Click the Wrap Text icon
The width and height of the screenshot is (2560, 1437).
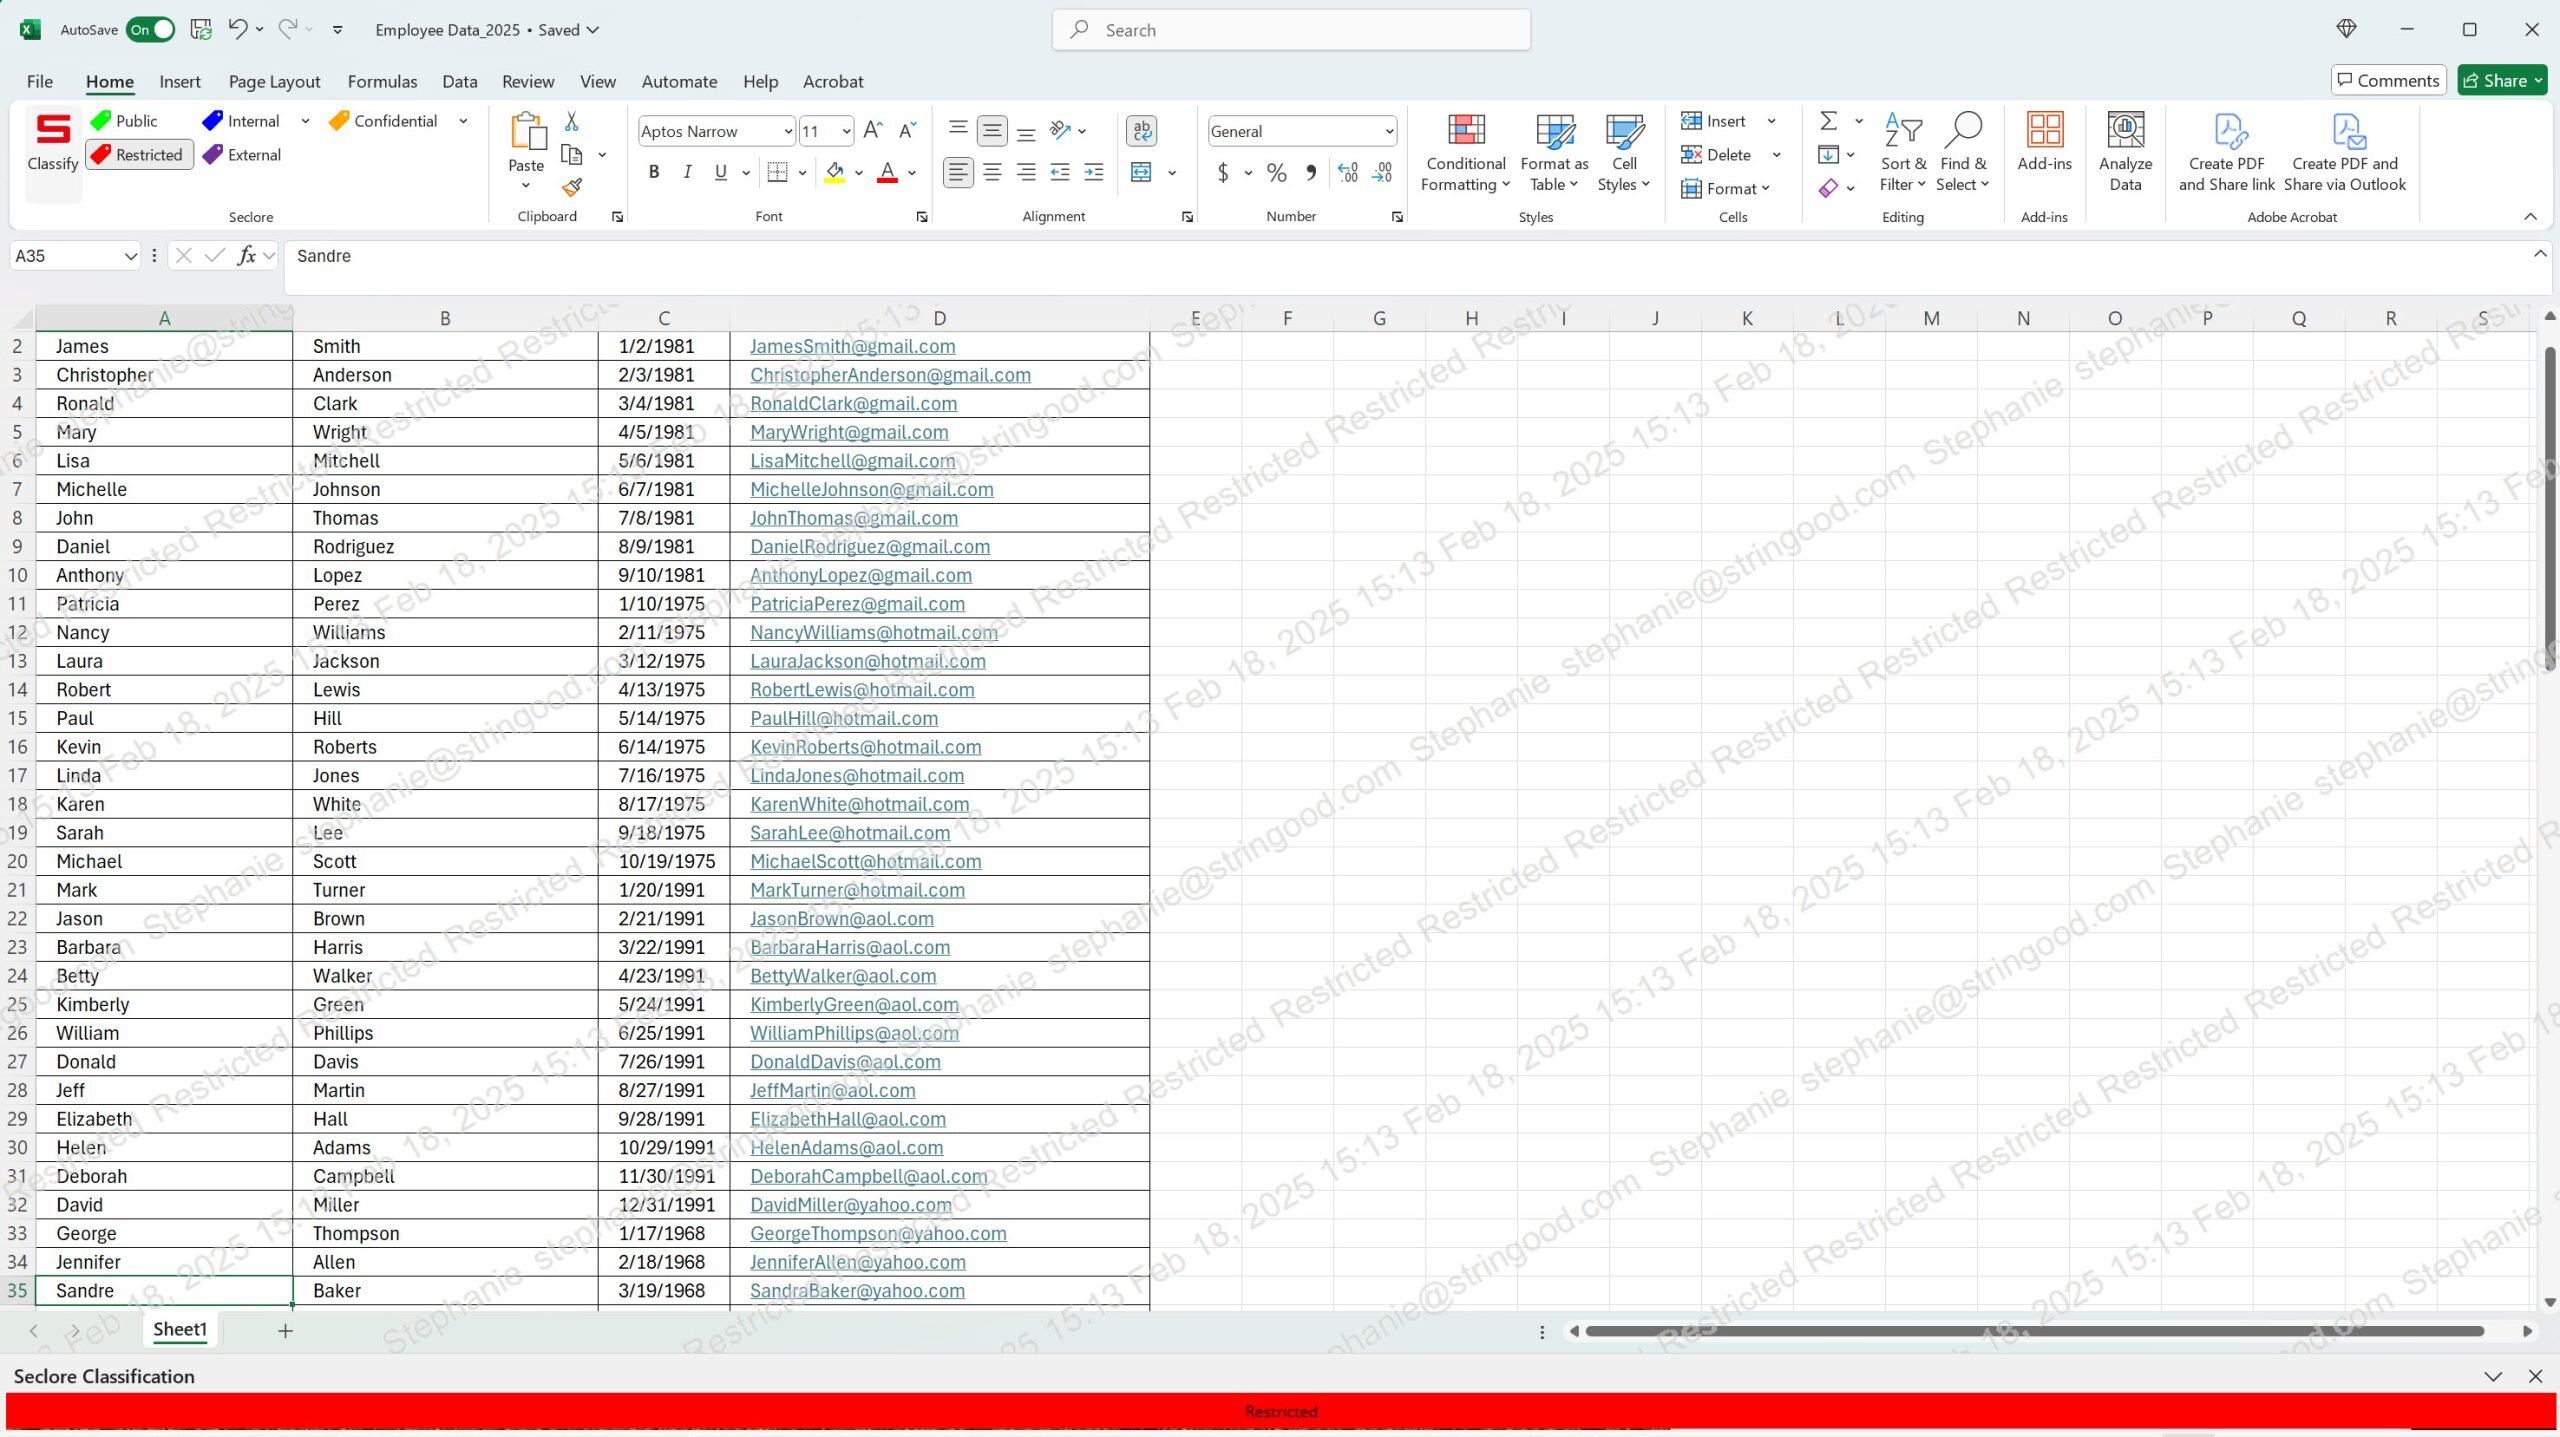click(1141, 130)
